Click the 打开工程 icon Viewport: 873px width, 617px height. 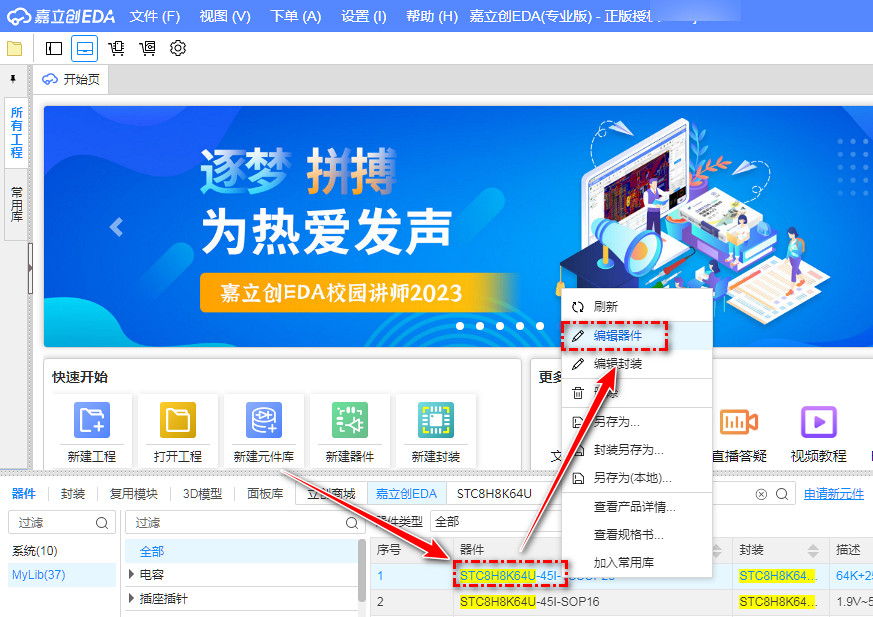178,420
